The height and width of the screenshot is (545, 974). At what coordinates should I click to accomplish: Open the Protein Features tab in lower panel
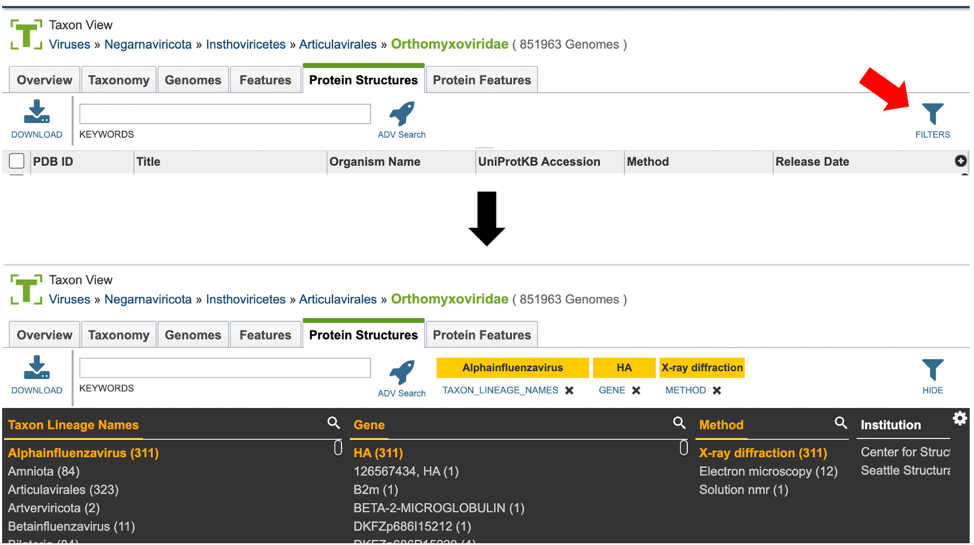pos(481,335)
